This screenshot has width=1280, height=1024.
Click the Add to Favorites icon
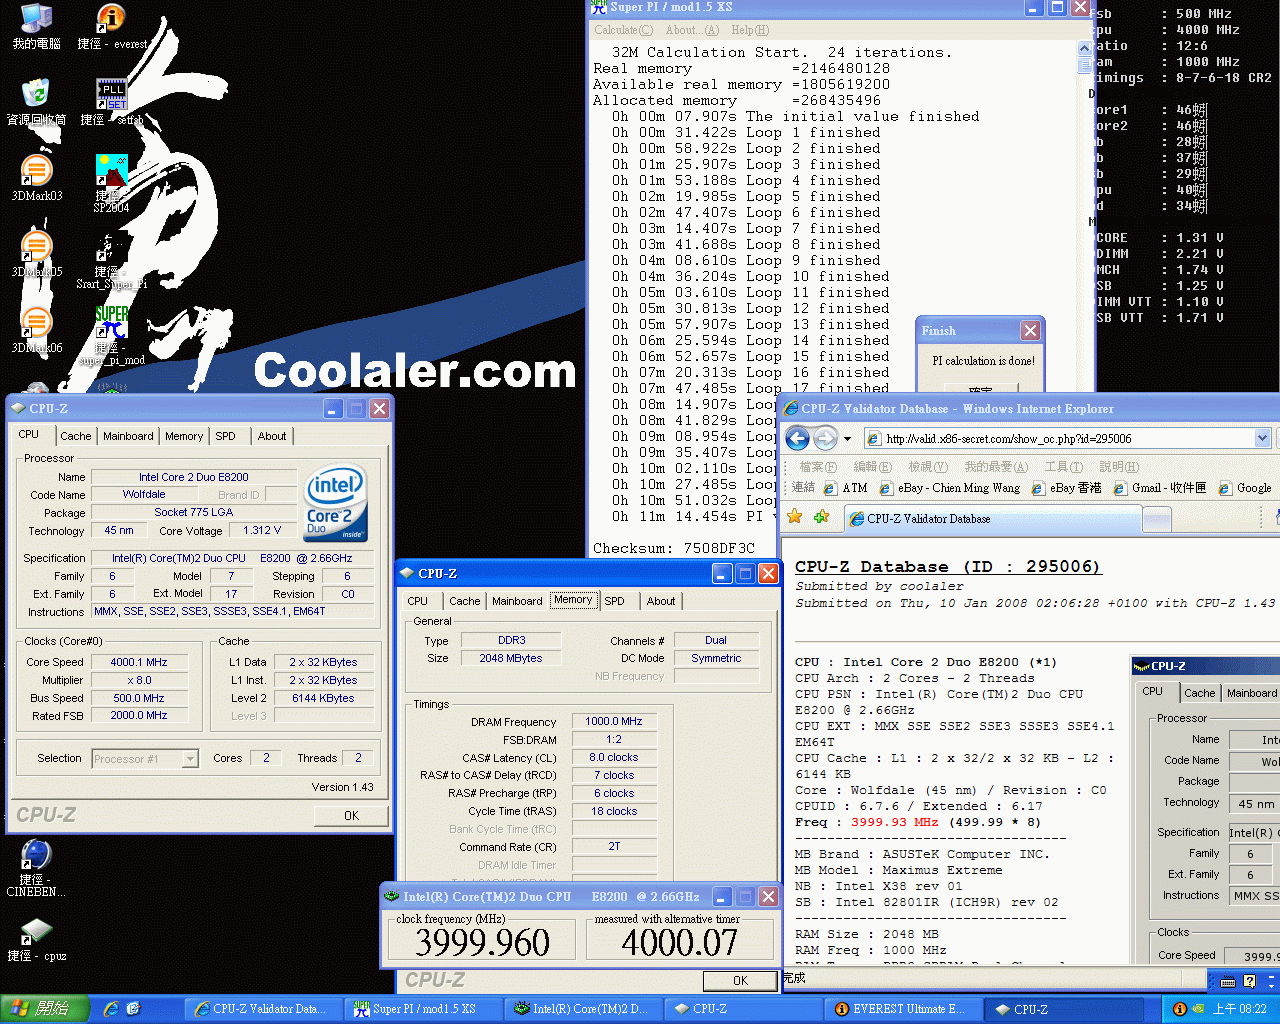coord(822,517)
